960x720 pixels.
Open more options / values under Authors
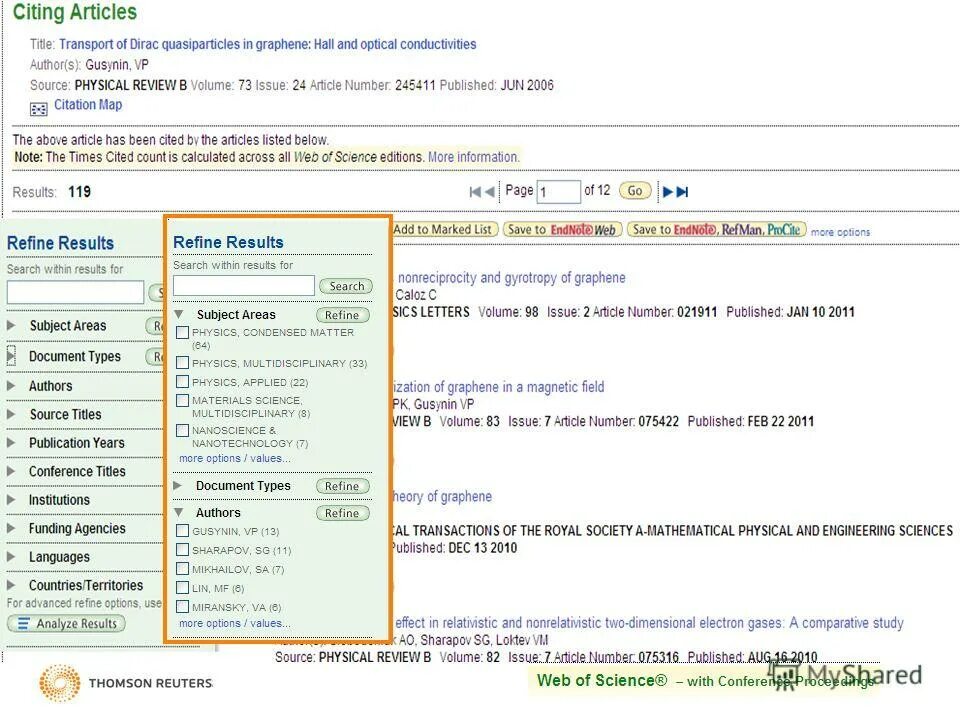click(234, 623)
